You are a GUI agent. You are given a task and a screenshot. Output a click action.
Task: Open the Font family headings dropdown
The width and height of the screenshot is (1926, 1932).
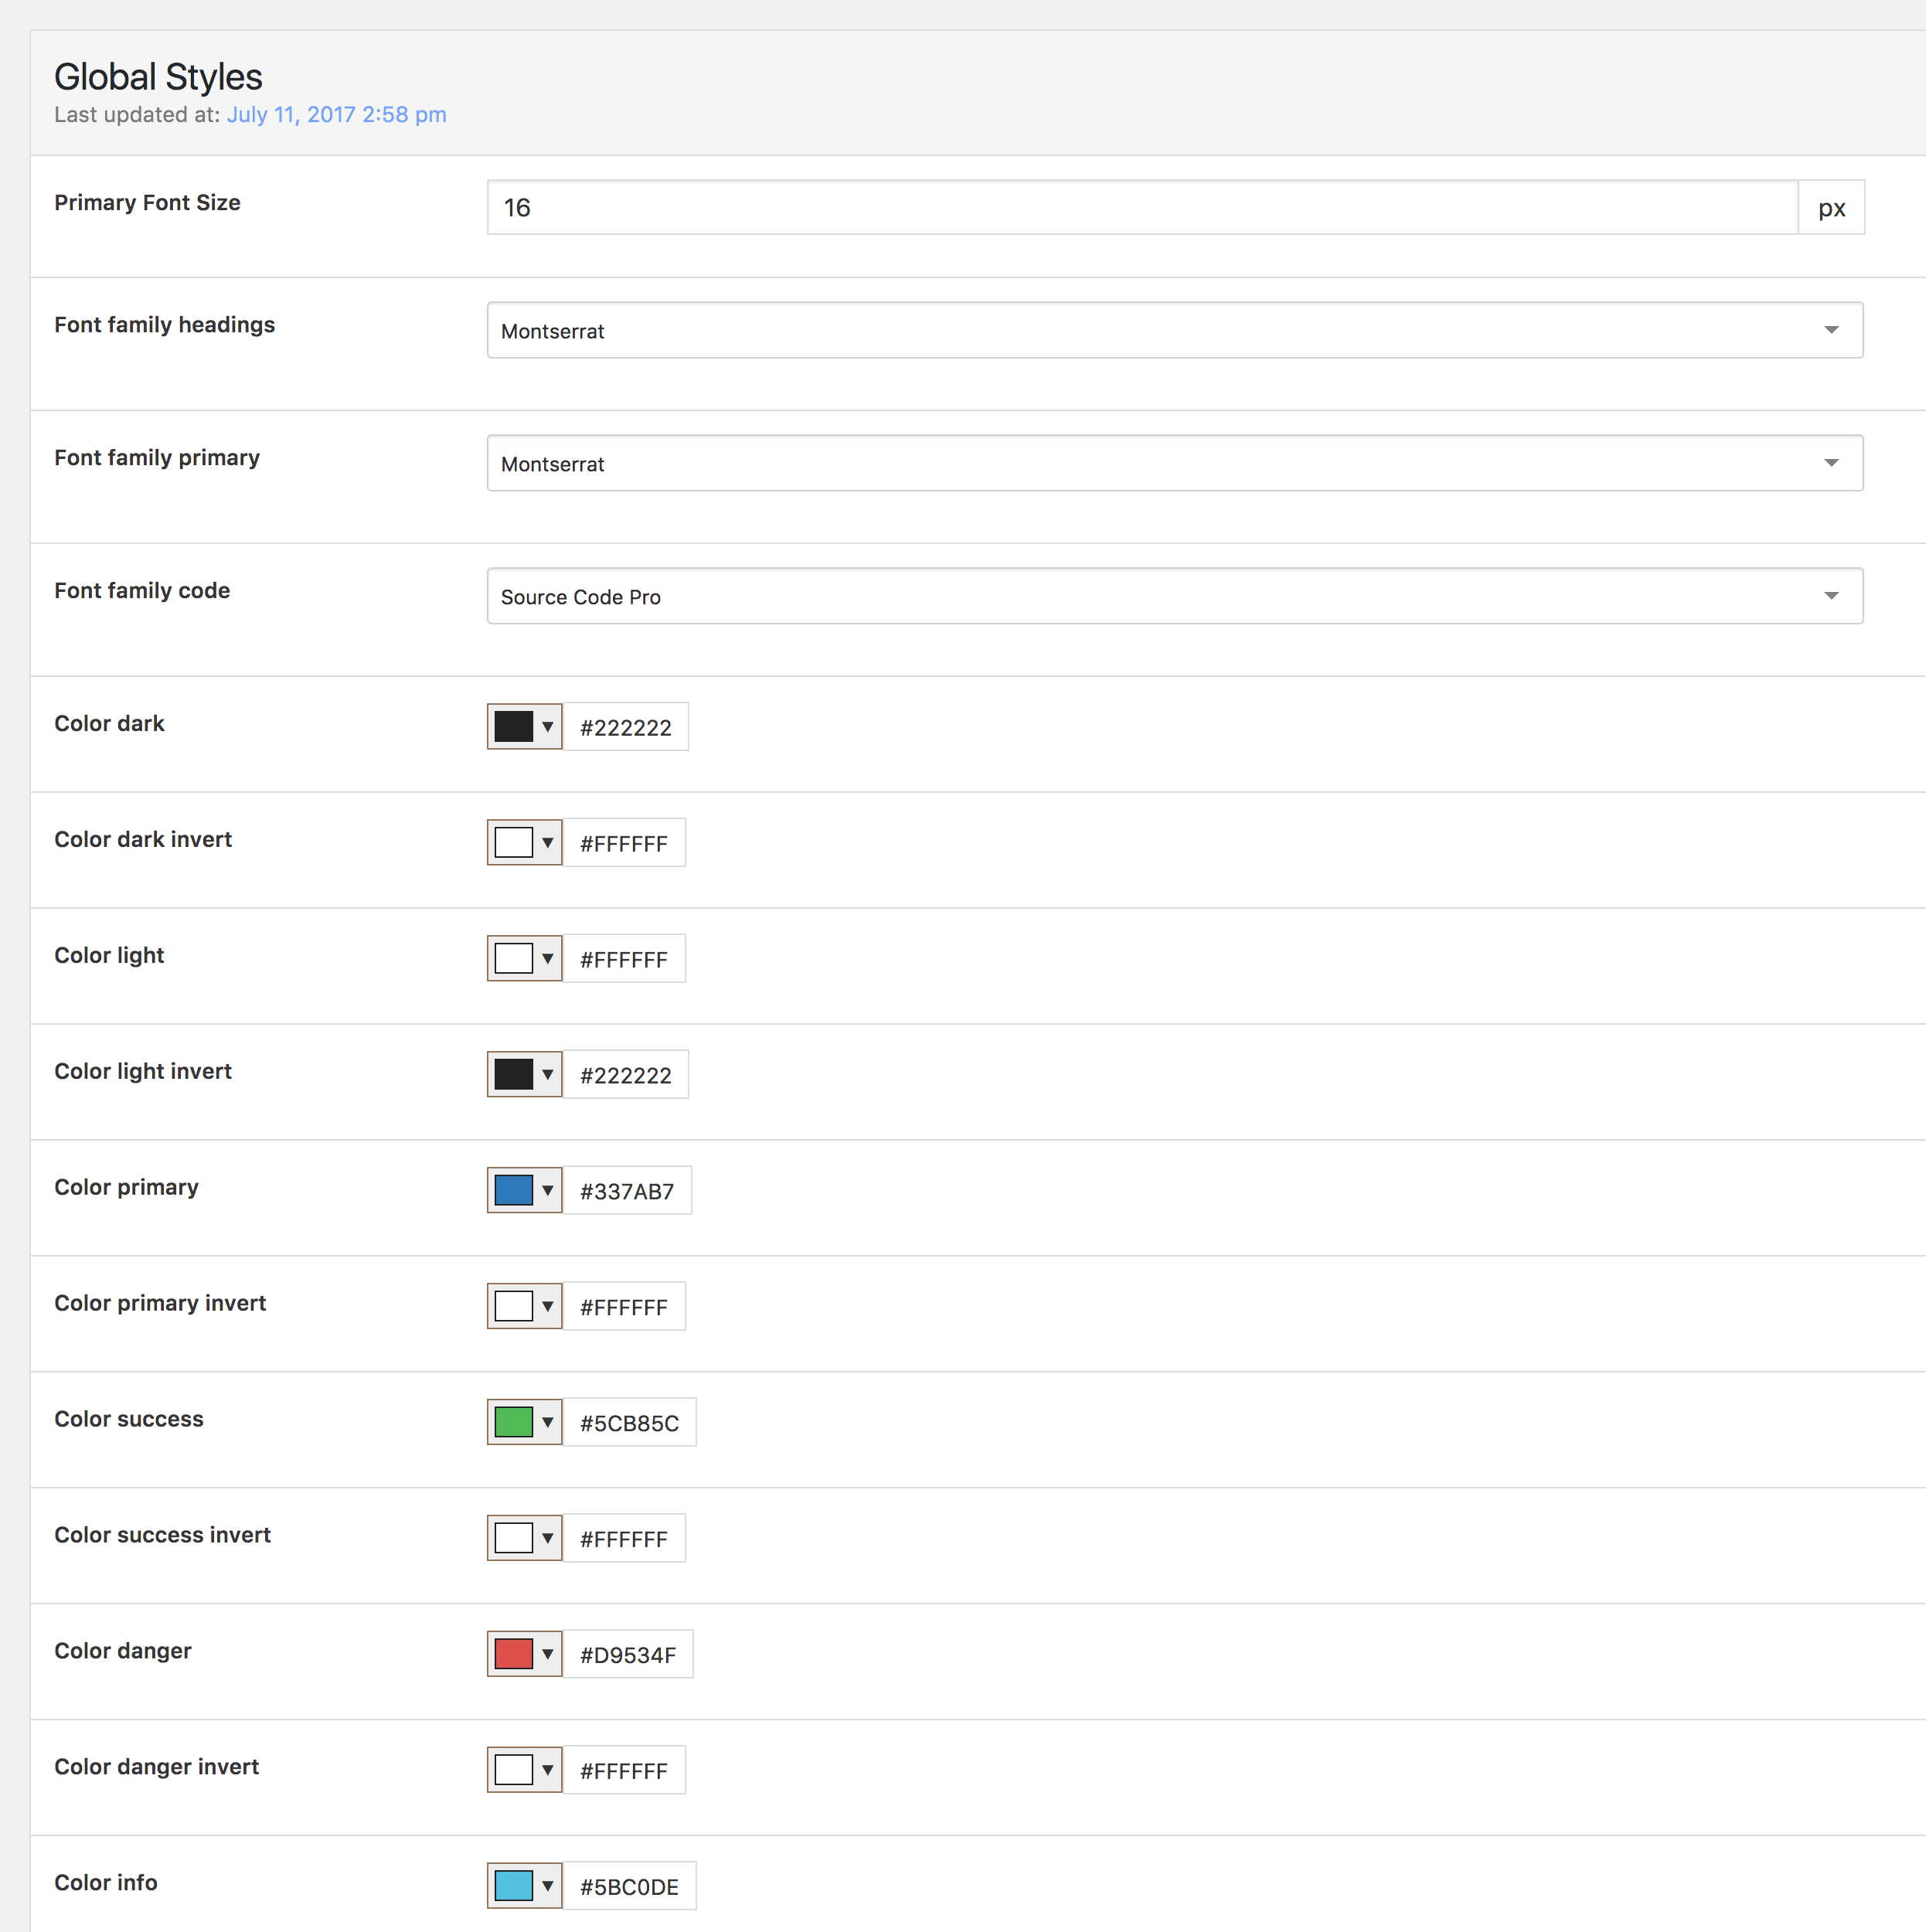click(x=1174, y=330)
